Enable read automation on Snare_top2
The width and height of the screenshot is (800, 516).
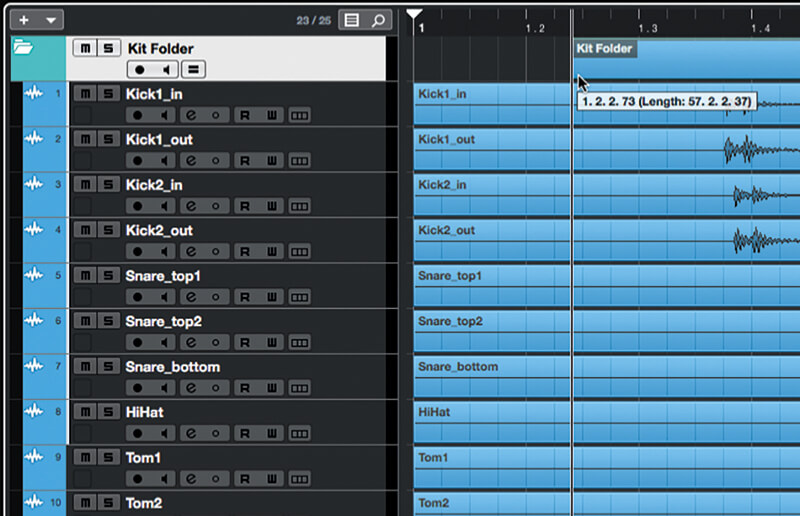coord(245,342)
